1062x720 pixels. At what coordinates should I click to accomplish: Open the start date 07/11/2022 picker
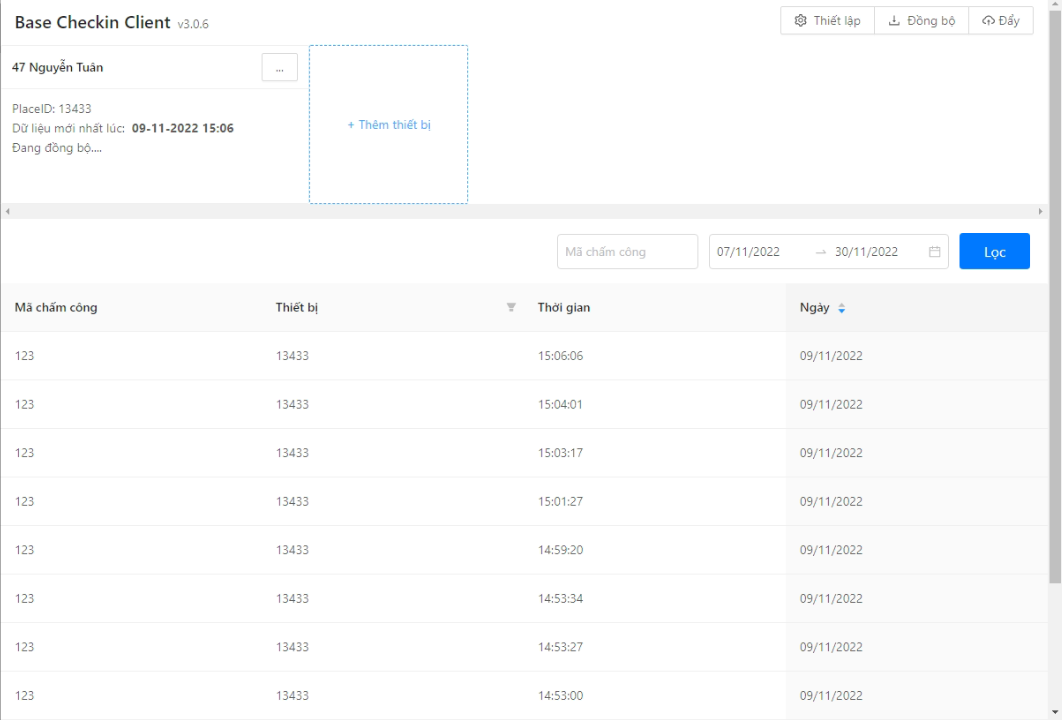point(748,252)
